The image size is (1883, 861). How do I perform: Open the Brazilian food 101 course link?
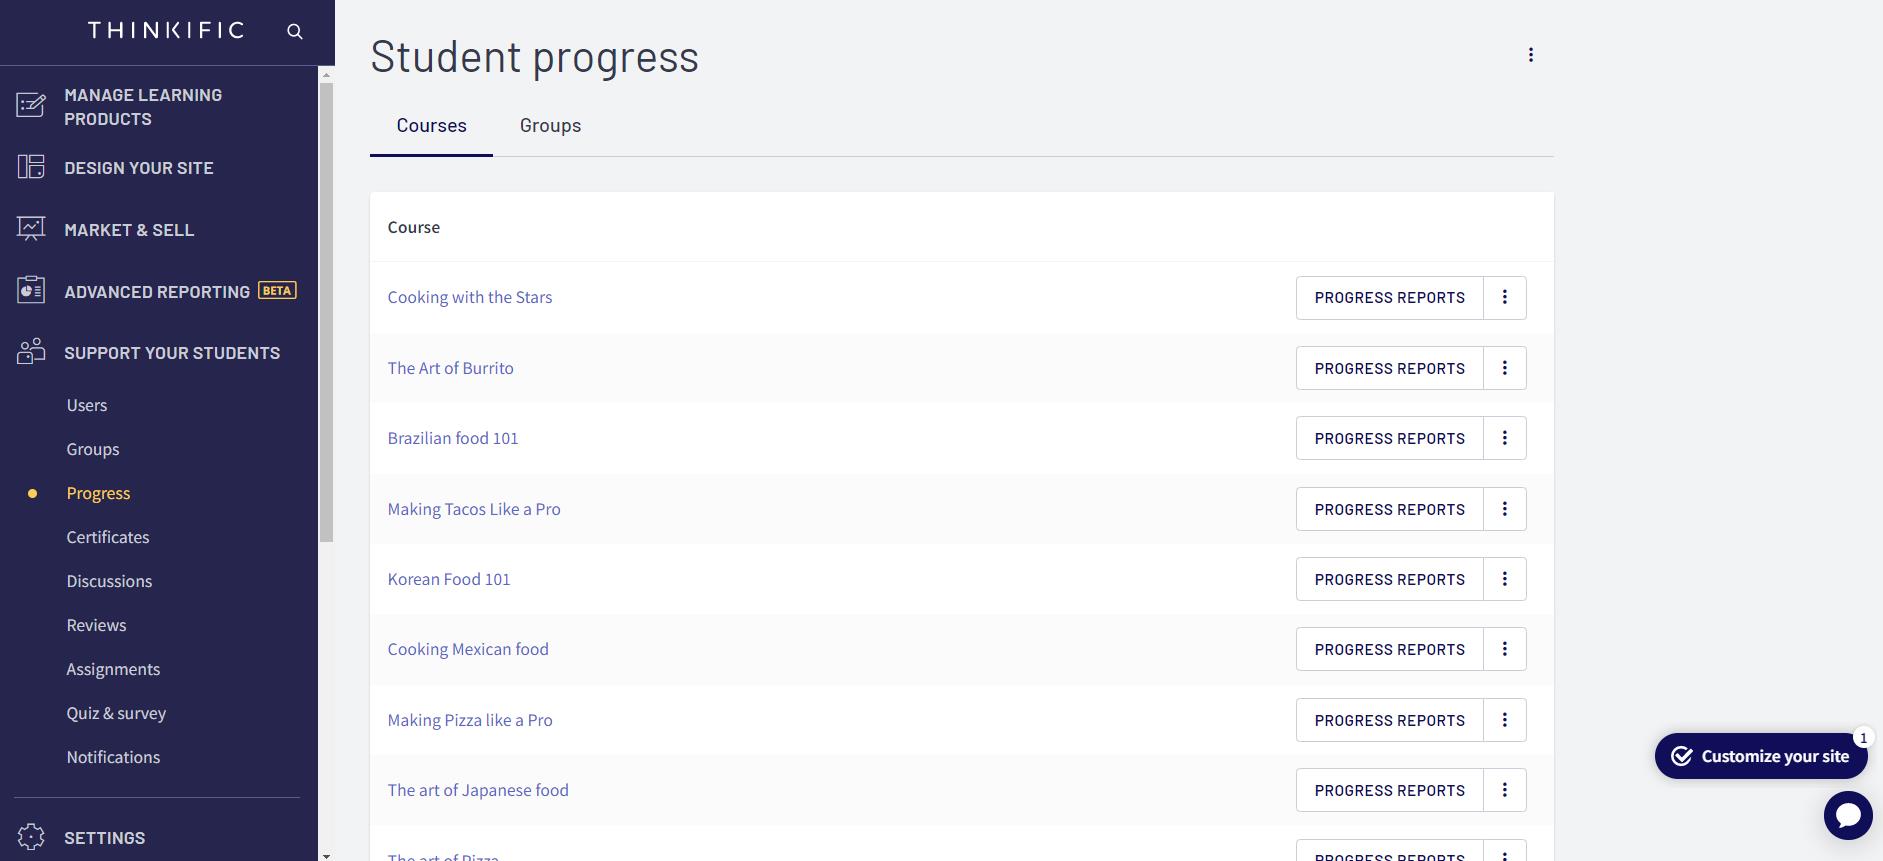453,438
